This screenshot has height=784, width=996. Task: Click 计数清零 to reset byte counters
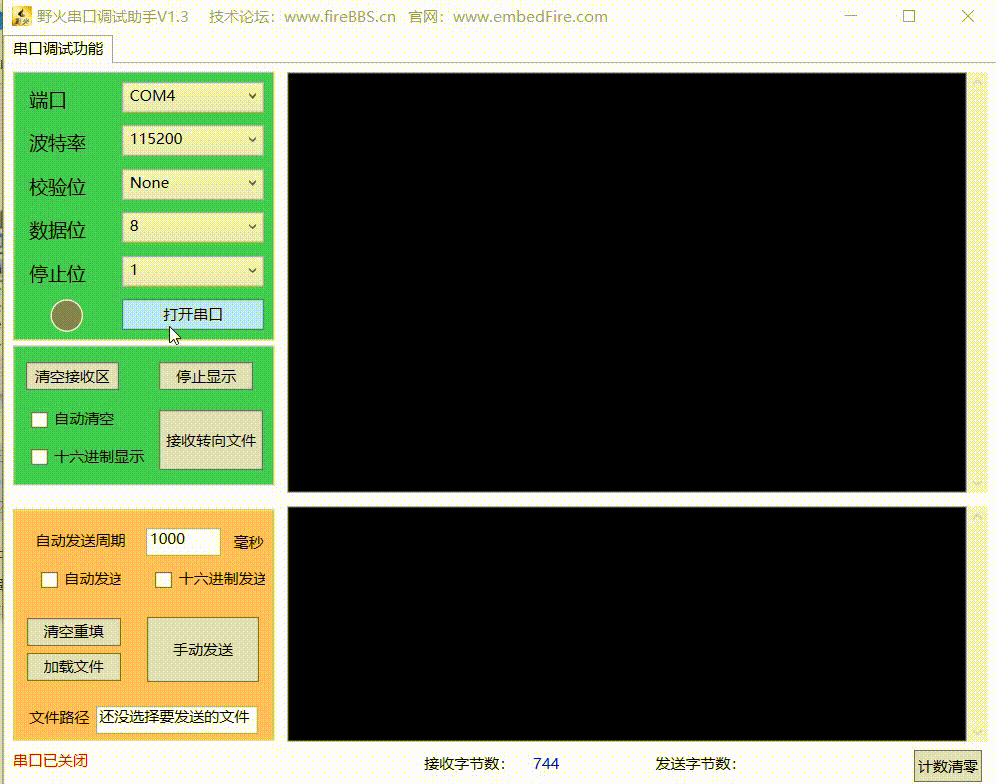click(948, 763)
